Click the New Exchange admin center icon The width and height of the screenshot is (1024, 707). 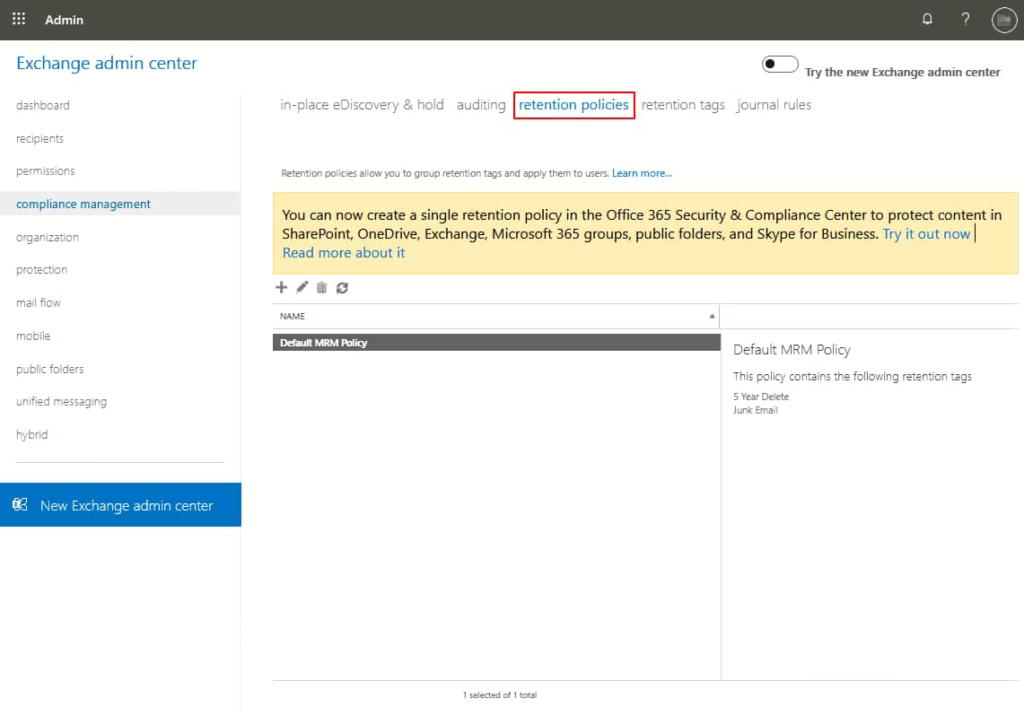click(x=20, y=505)
